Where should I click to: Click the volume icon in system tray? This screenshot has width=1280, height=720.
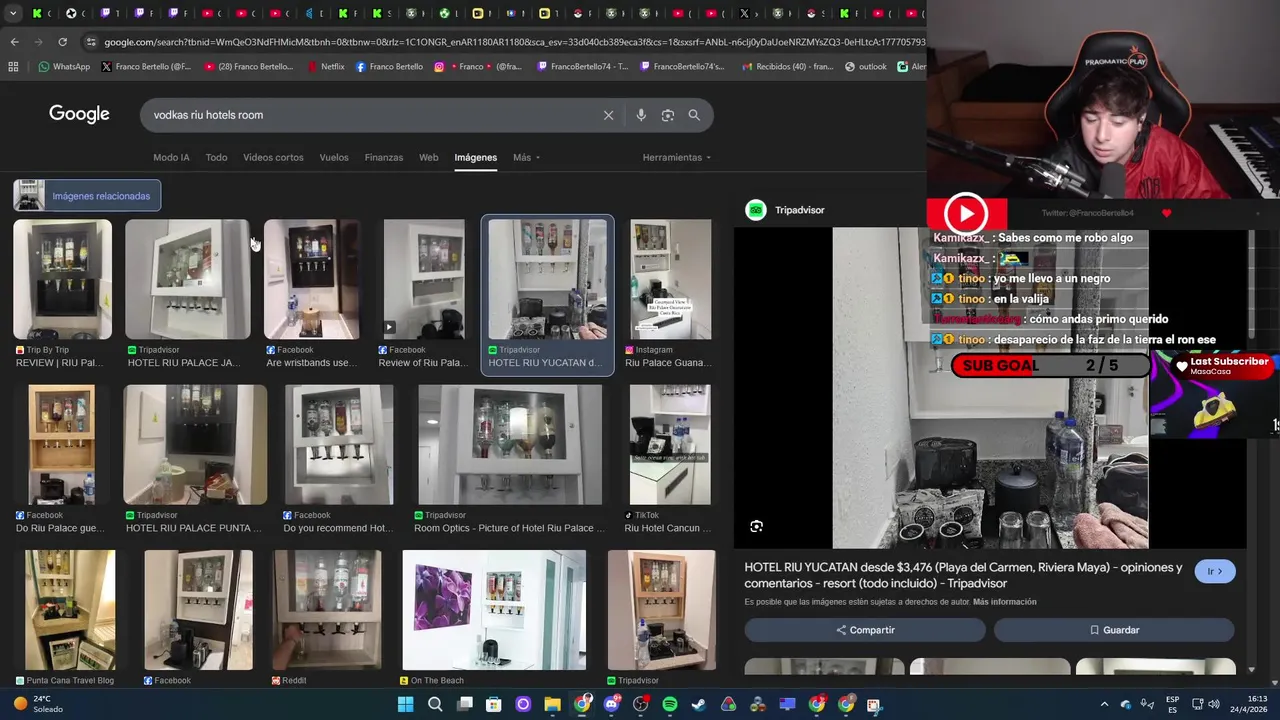(1216, 704)
